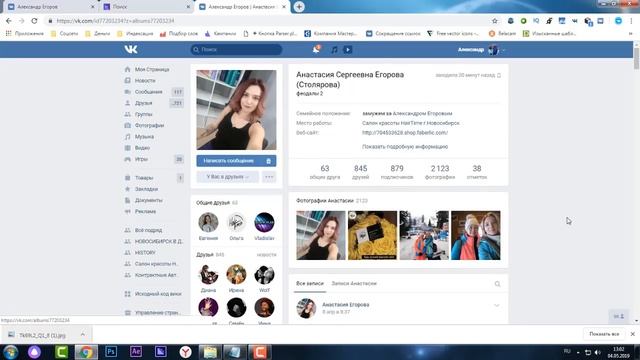This screenshot has width=640, height=360.
Task: Open friend Диана's avatar
Action: (x=208, y=274)
